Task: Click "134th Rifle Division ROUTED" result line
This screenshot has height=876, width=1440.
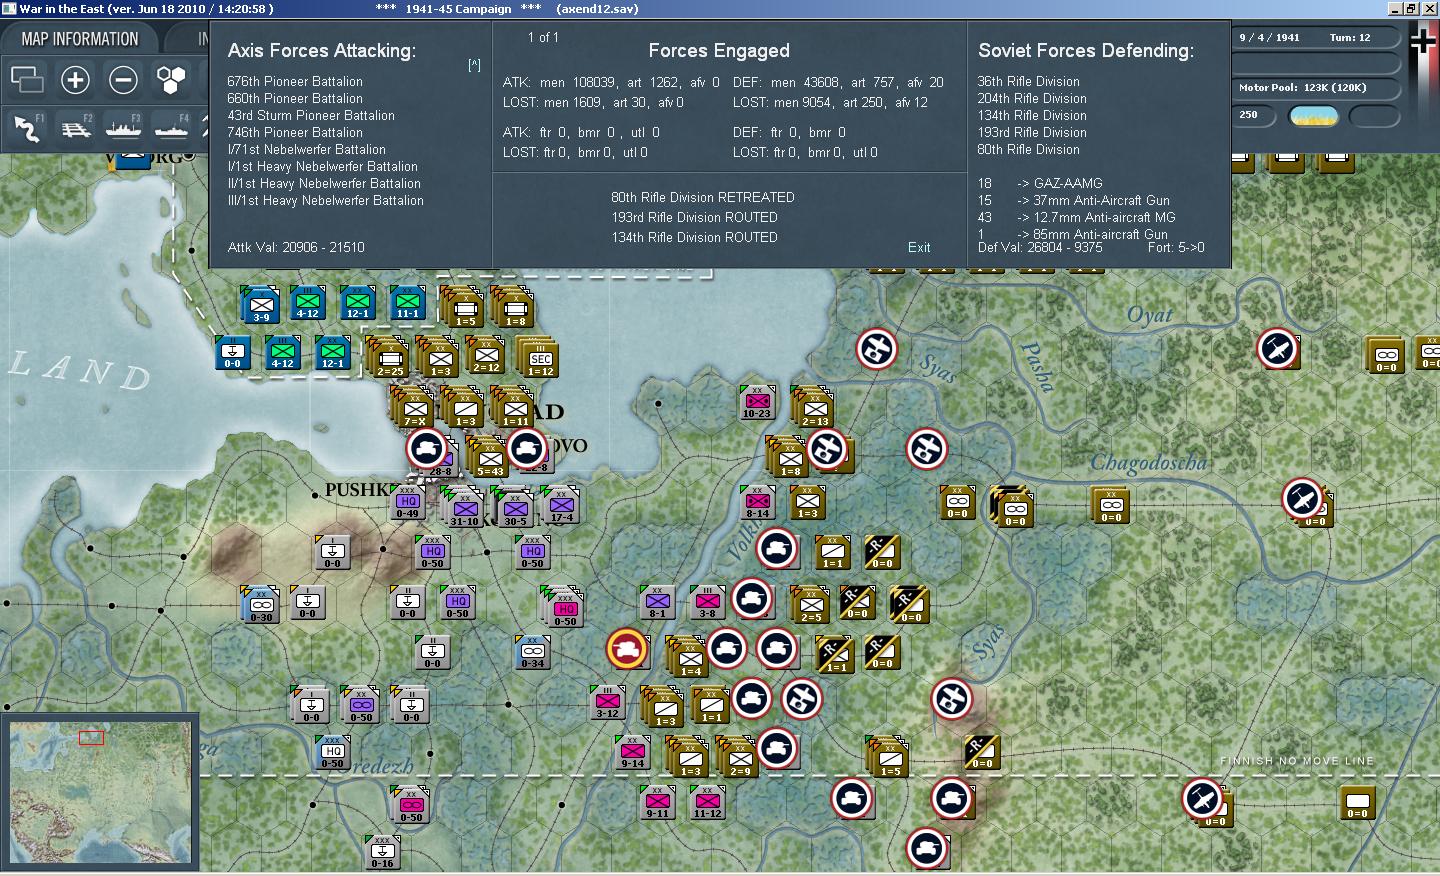Action: coord(695,237)
